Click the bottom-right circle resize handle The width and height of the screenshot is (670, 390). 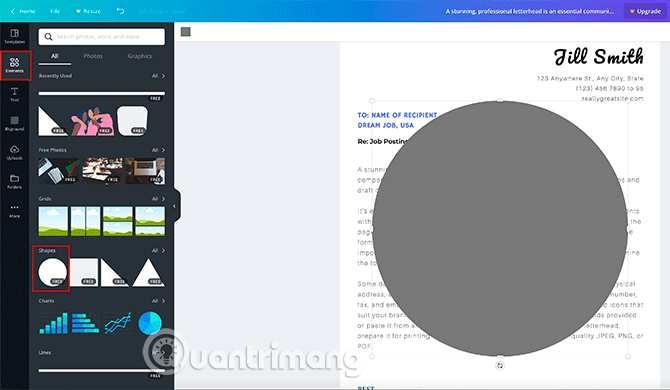(x=628, y=356)
